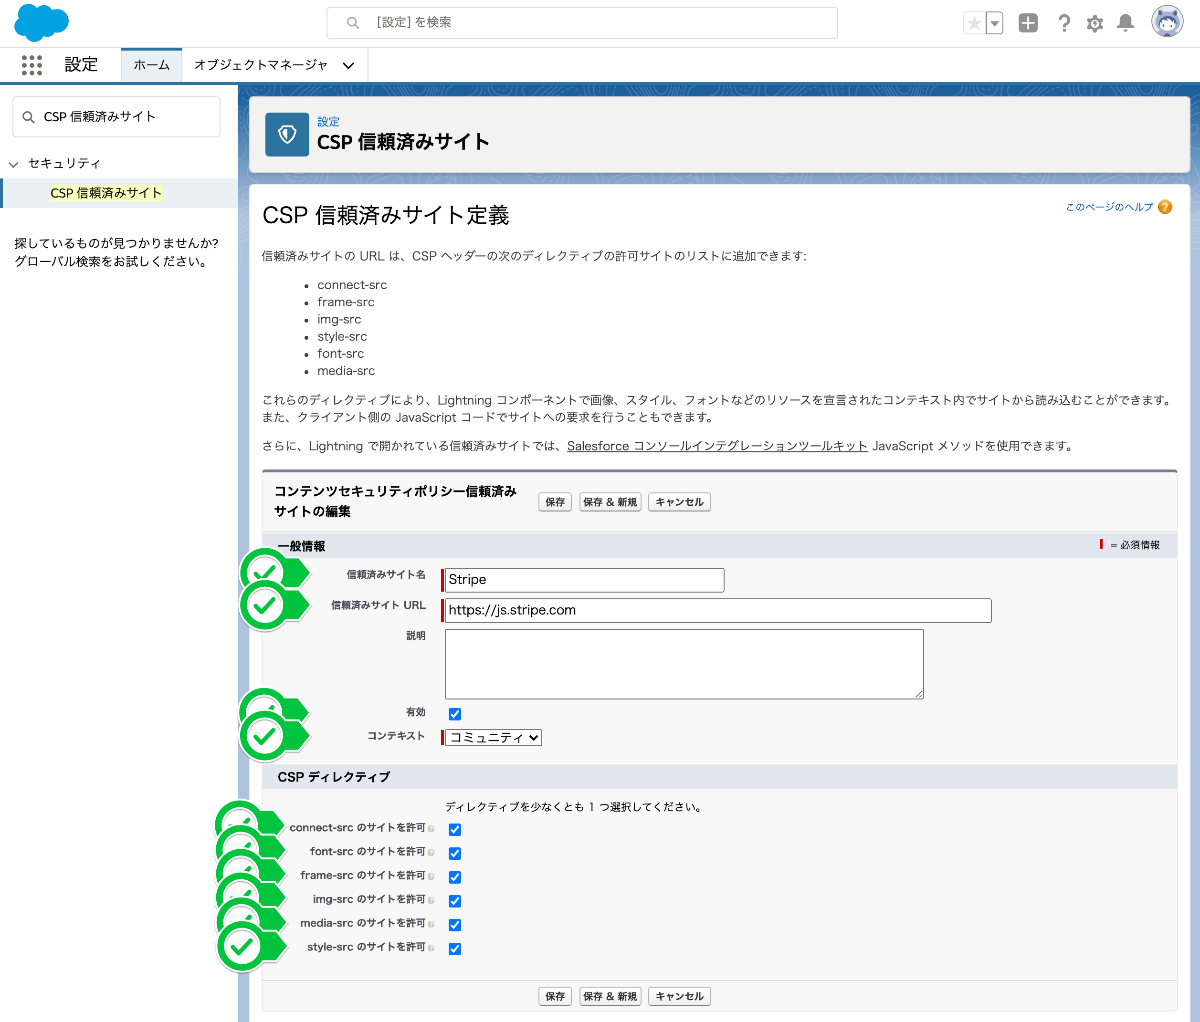Focus the 信頼済みサイト名 field

(584, 580)
